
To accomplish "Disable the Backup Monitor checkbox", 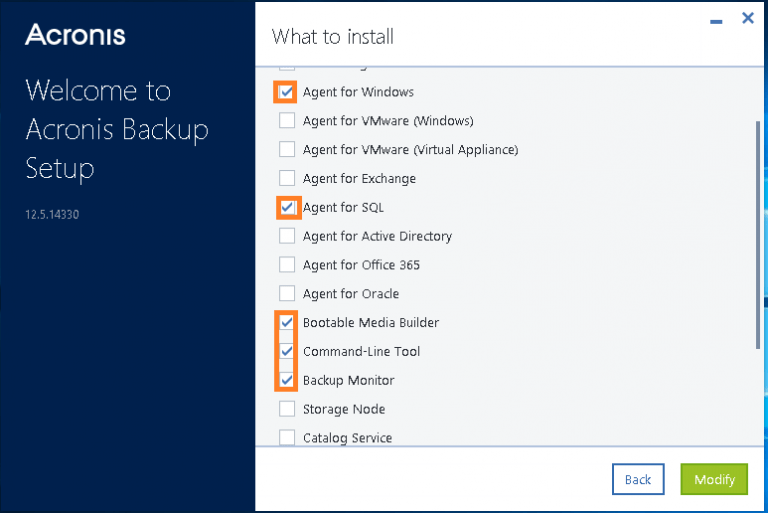I will [x=287, y=380].
